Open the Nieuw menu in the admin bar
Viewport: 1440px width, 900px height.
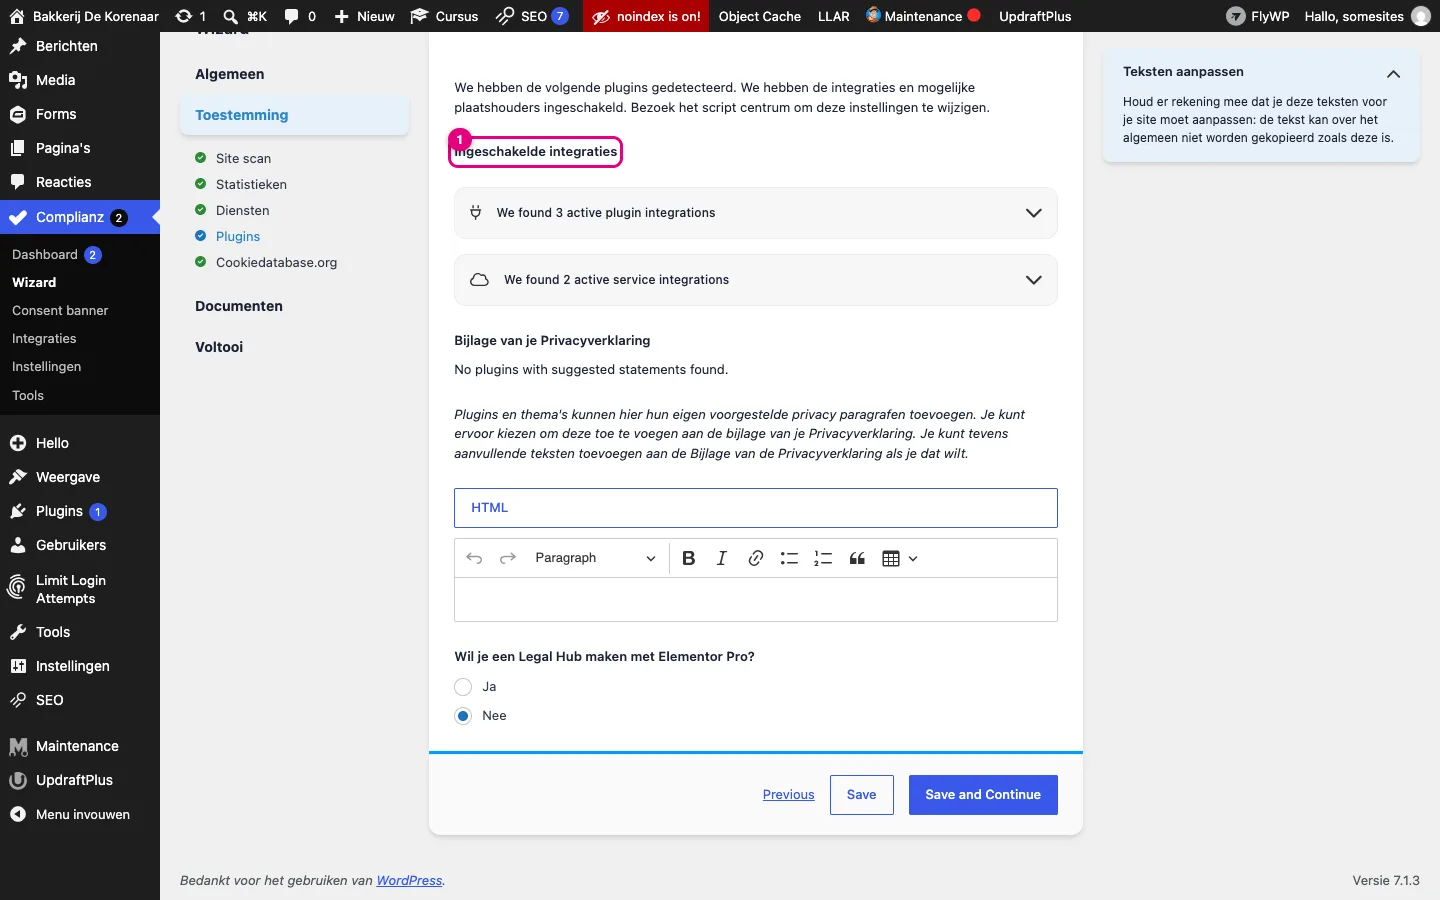click(365, 16)
